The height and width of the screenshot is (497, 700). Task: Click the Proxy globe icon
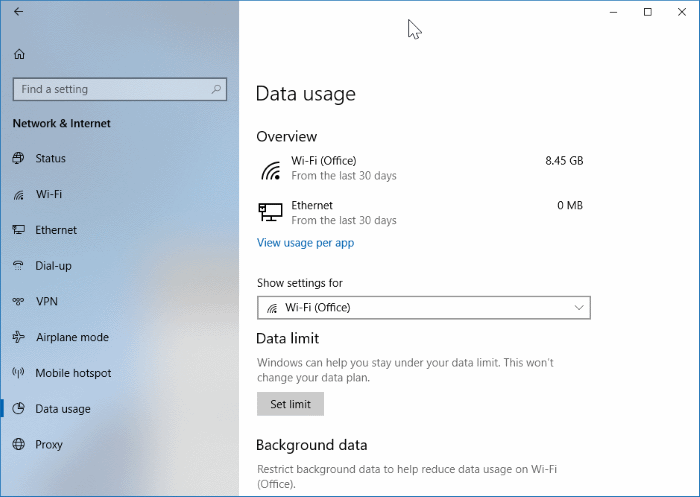click(x=18, y=444)
